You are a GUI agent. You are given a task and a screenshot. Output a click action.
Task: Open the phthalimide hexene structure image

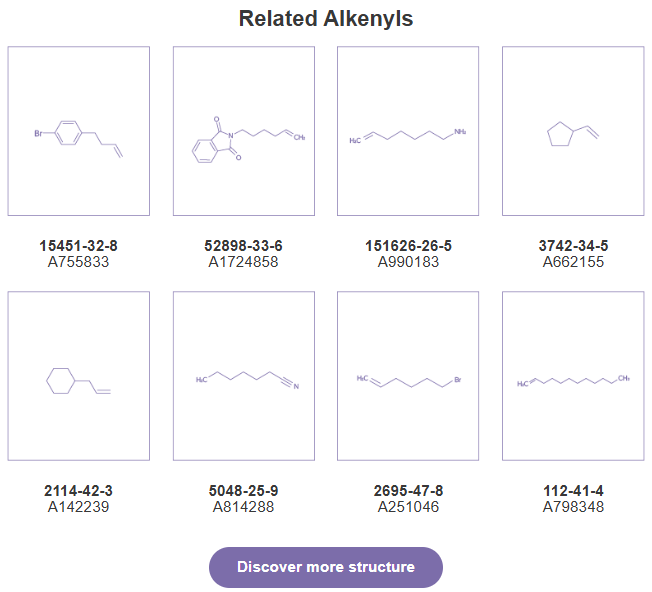tap(244, 131)
